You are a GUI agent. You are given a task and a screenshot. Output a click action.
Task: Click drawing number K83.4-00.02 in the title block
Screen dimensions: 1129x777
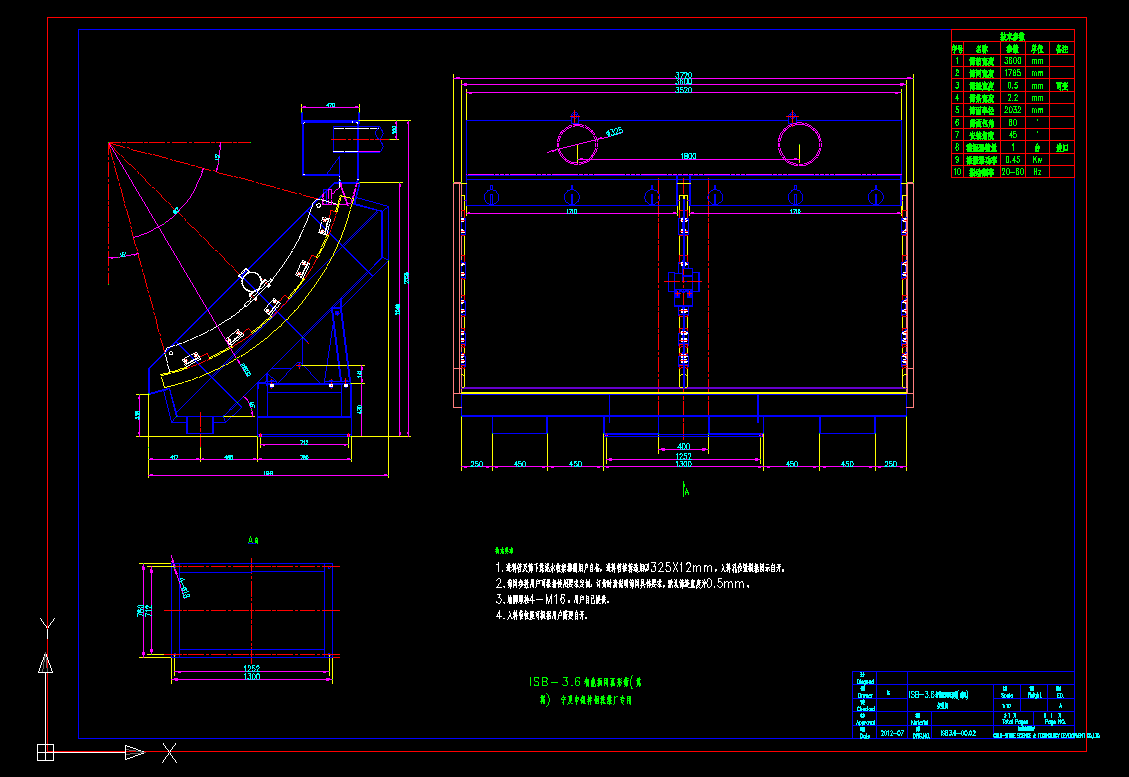pos(959,733)
